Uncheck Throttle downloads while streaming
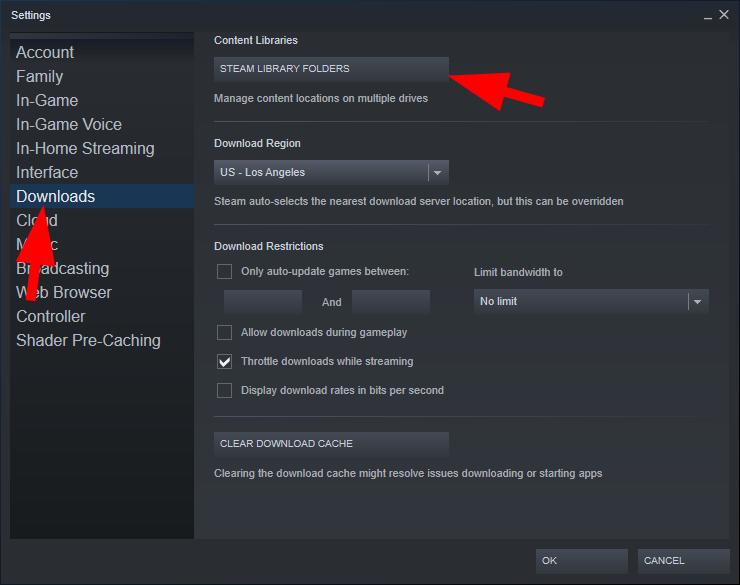Screen dimensions: 740x585 point(225,362)
